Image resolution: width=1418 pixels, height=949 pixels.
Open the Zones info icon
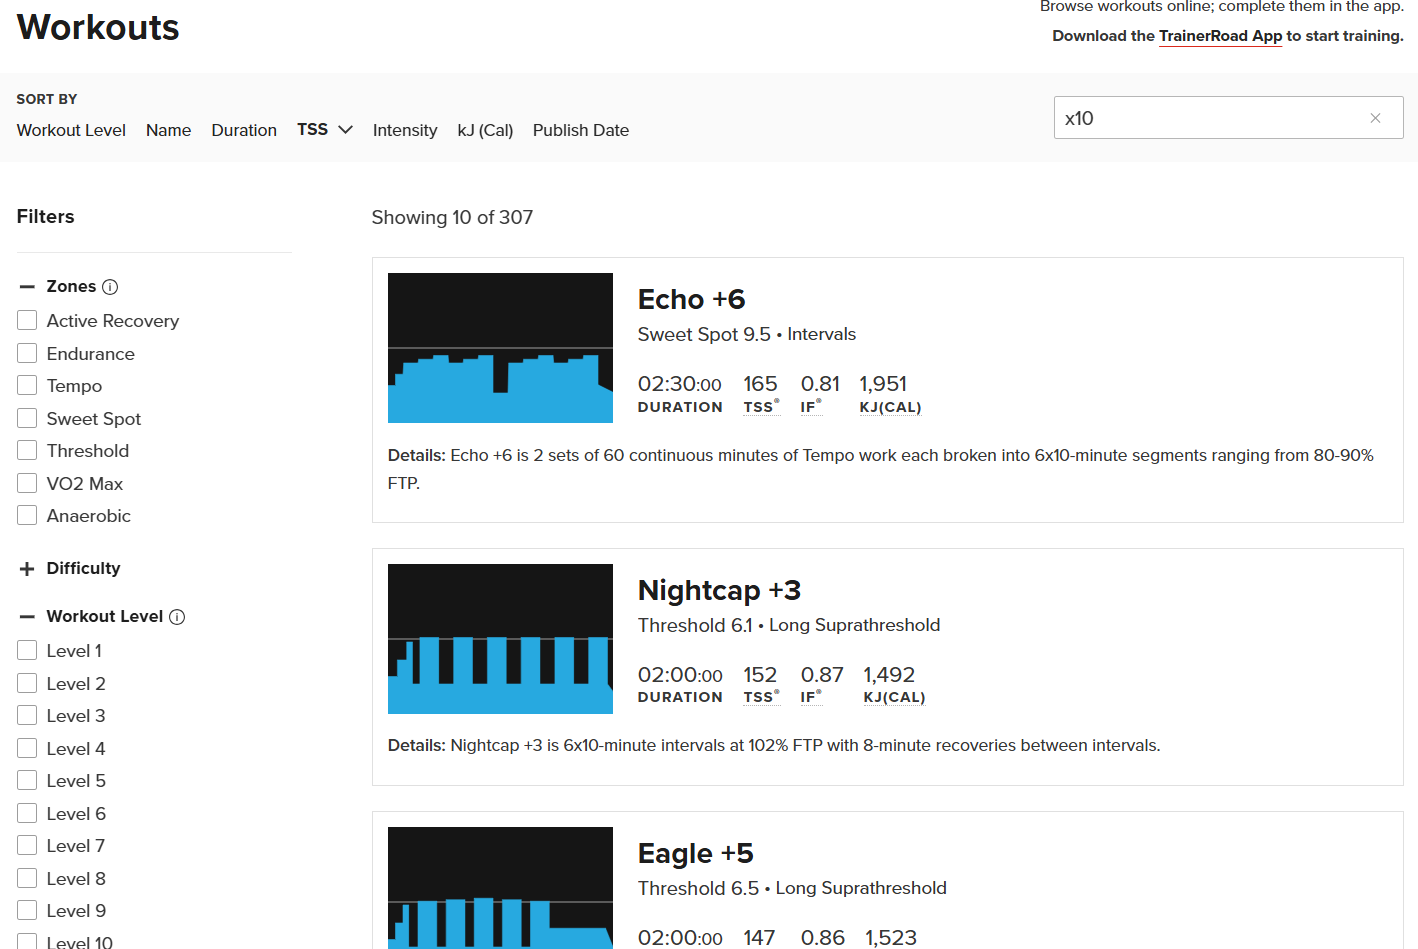pyautogui.click(x=110, y=287)
